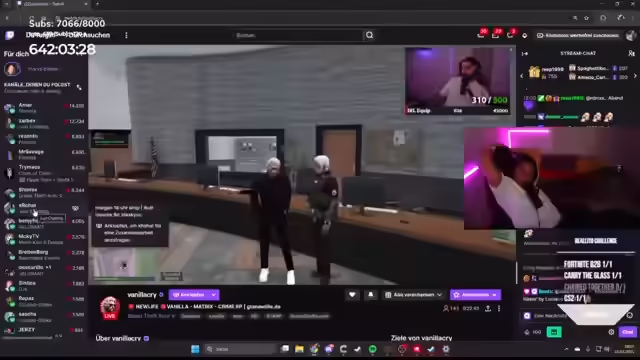Click the STREAM-CHAT panel title
The height and width of the screenshot is (360, 640).
[x=578, y=53]
